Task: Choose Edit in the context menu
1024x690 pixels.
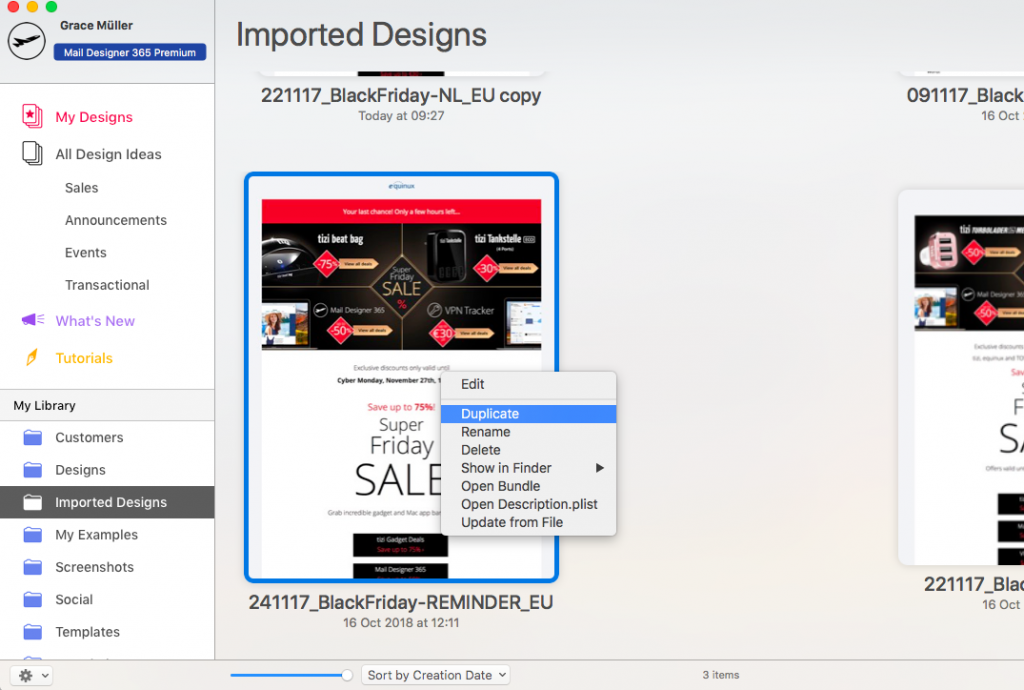Action: pos(528,384)
